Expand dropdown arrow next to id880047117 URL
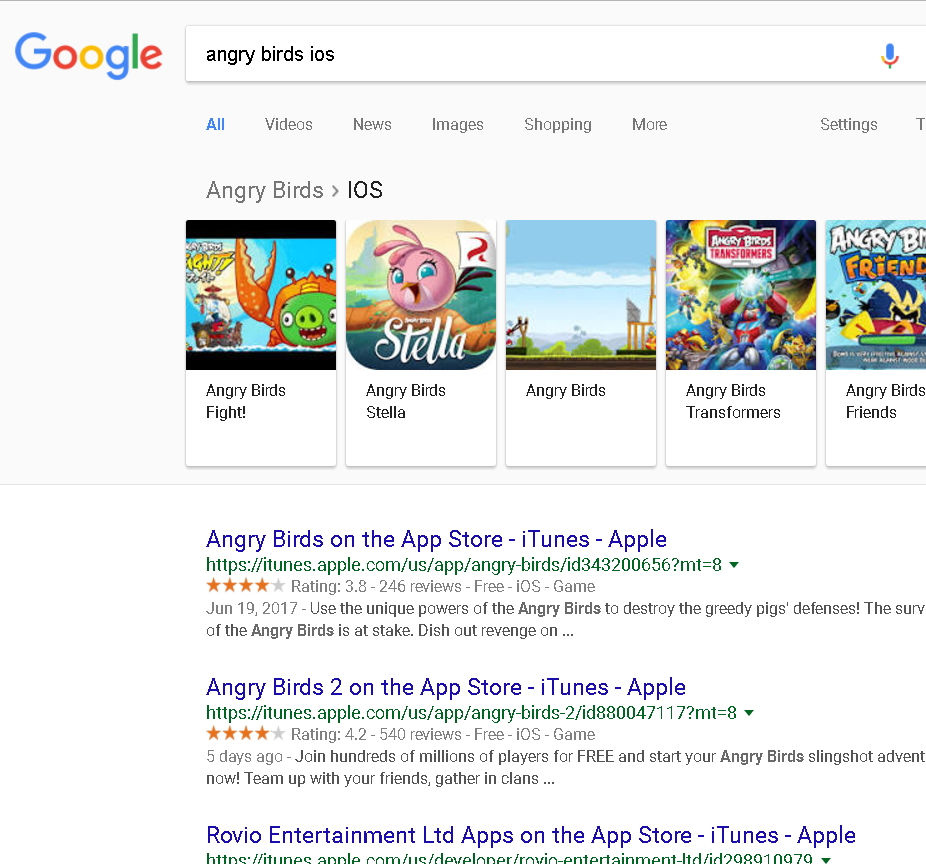The image size is (926, 864). pyautogui.click(x=749, y=713)
